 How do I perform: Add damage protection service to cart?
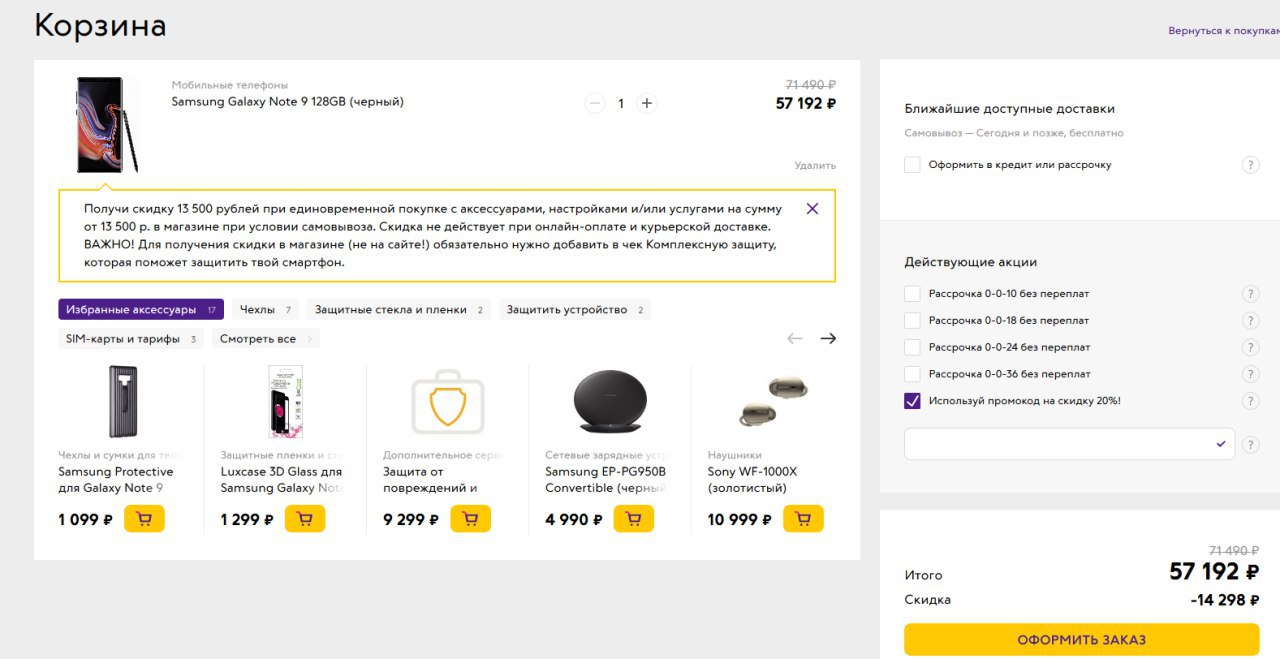point(470,519)
